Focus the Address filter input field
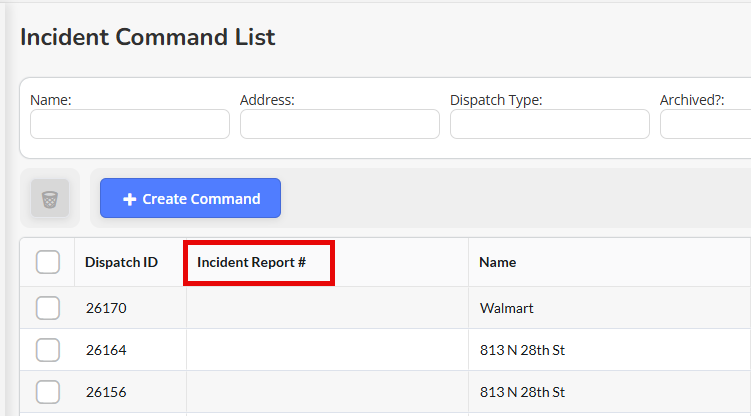 [340, 124]
